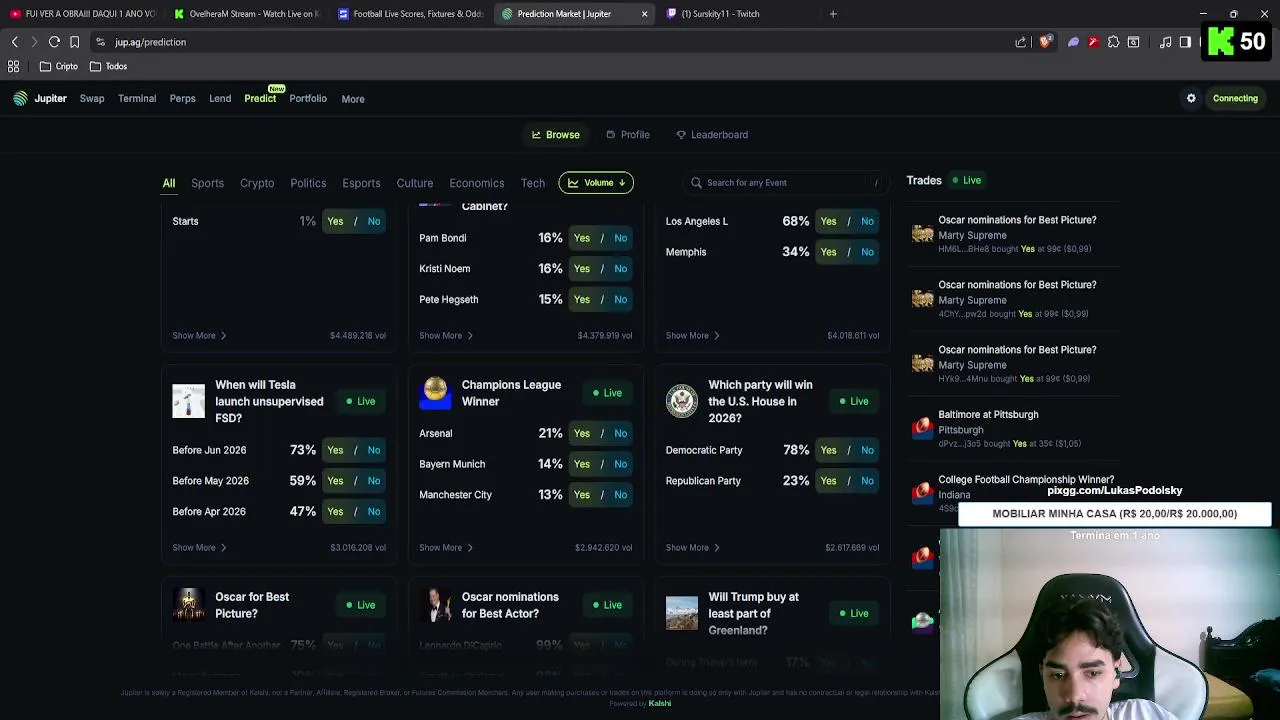The height and width of the screenshot is (720, 1280).
Task: Buy No on Kristi Noem
Action: 621,269
